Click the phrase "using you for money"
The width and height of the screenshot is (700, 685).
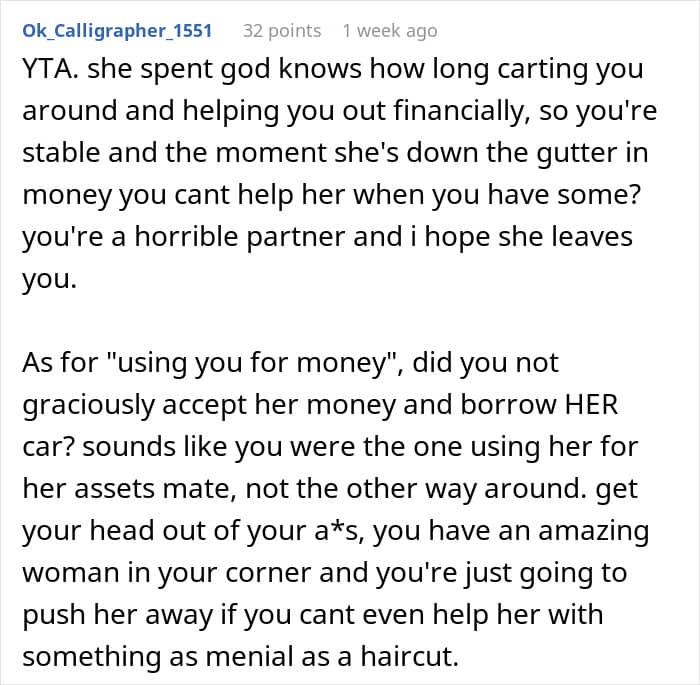coord(253,362)
